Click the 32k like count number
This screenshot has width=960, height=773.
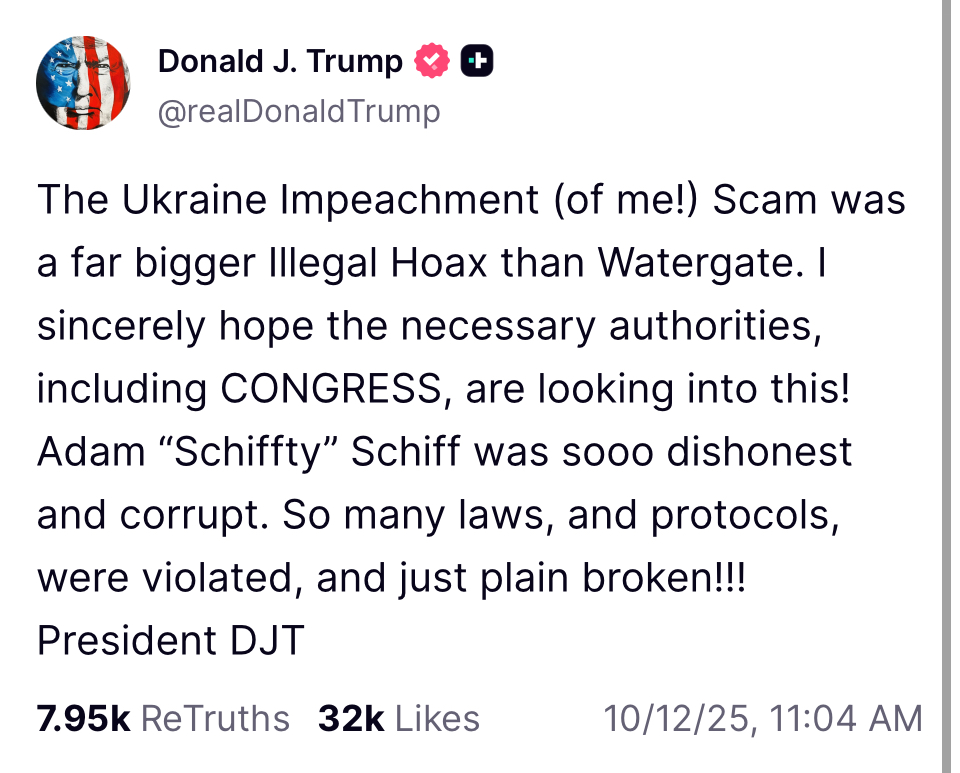tap(352, 718)
